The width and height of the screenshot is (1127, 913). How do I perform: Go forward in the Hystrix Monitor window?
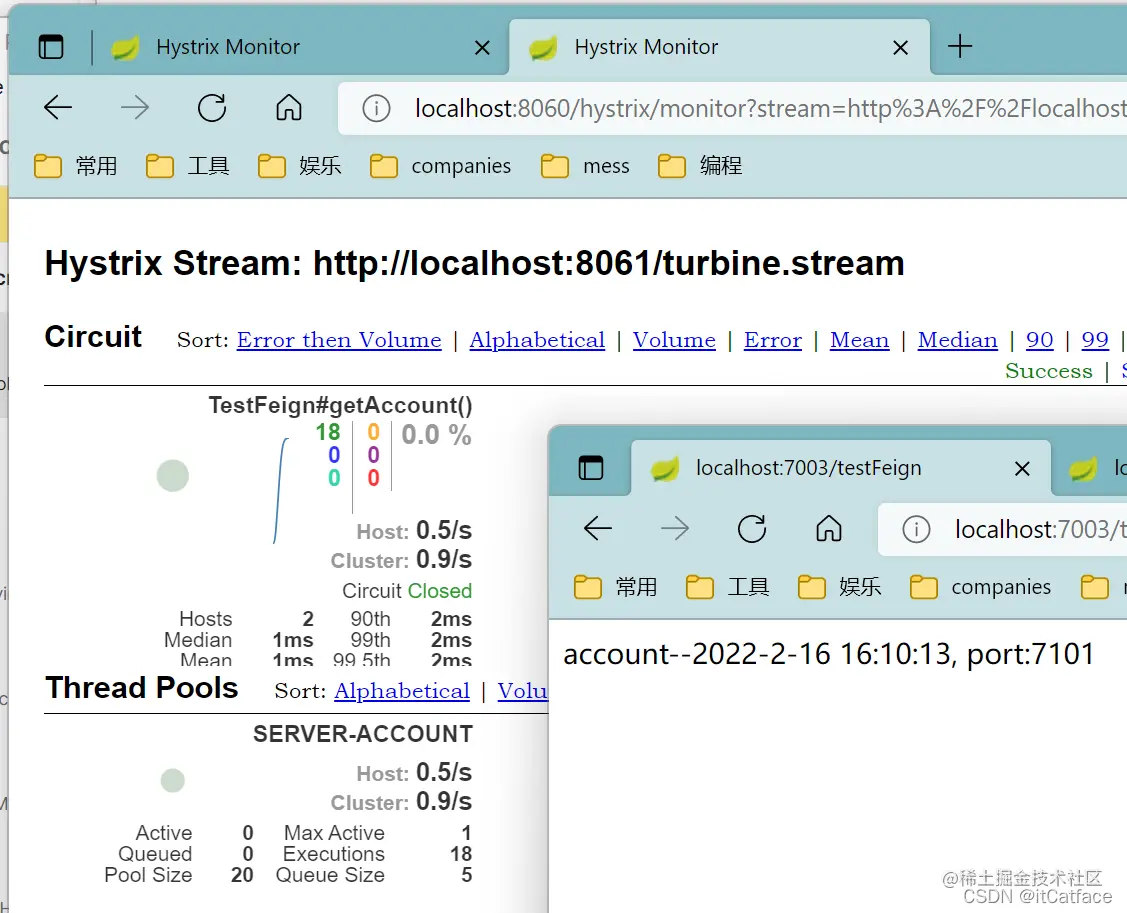(134, 108)
